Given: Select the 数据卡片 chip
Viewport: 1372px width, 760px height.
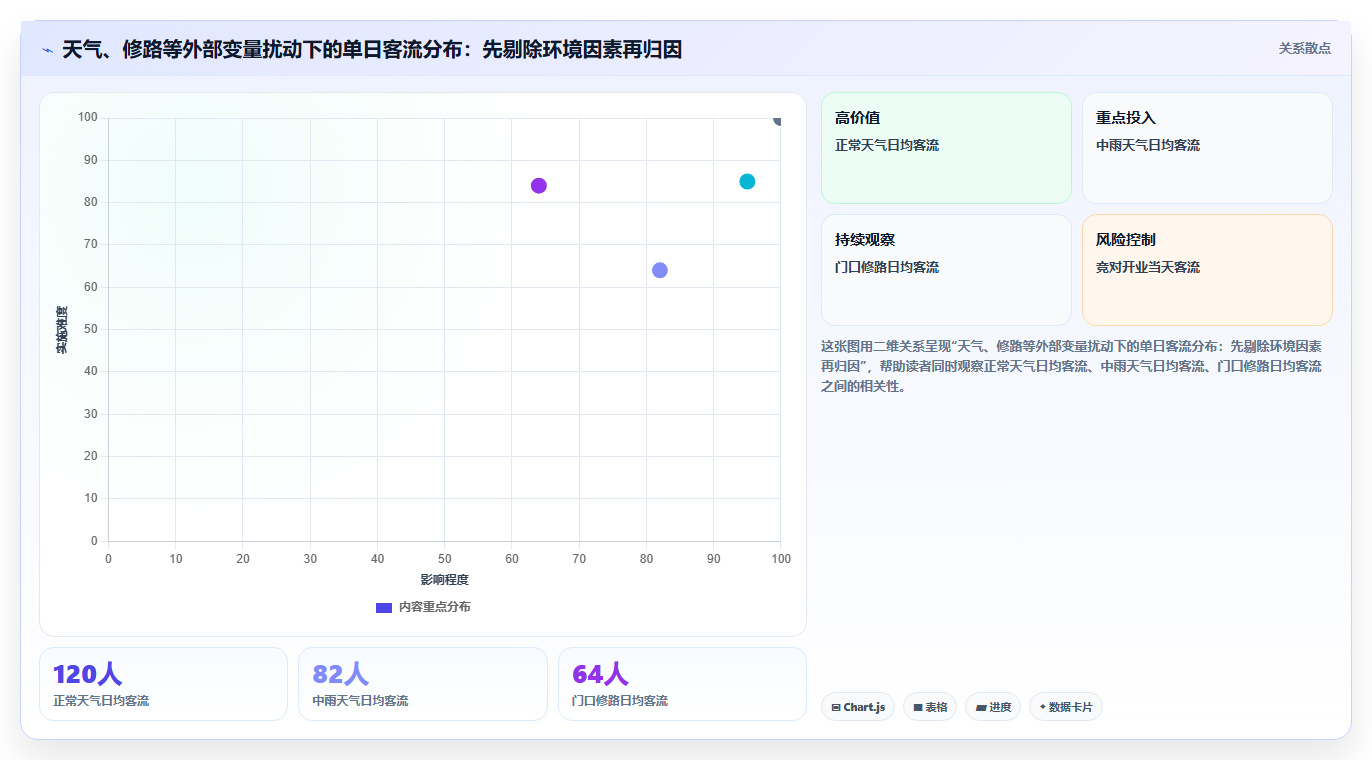Looking at the screenshot, I should coord(1066,707).
